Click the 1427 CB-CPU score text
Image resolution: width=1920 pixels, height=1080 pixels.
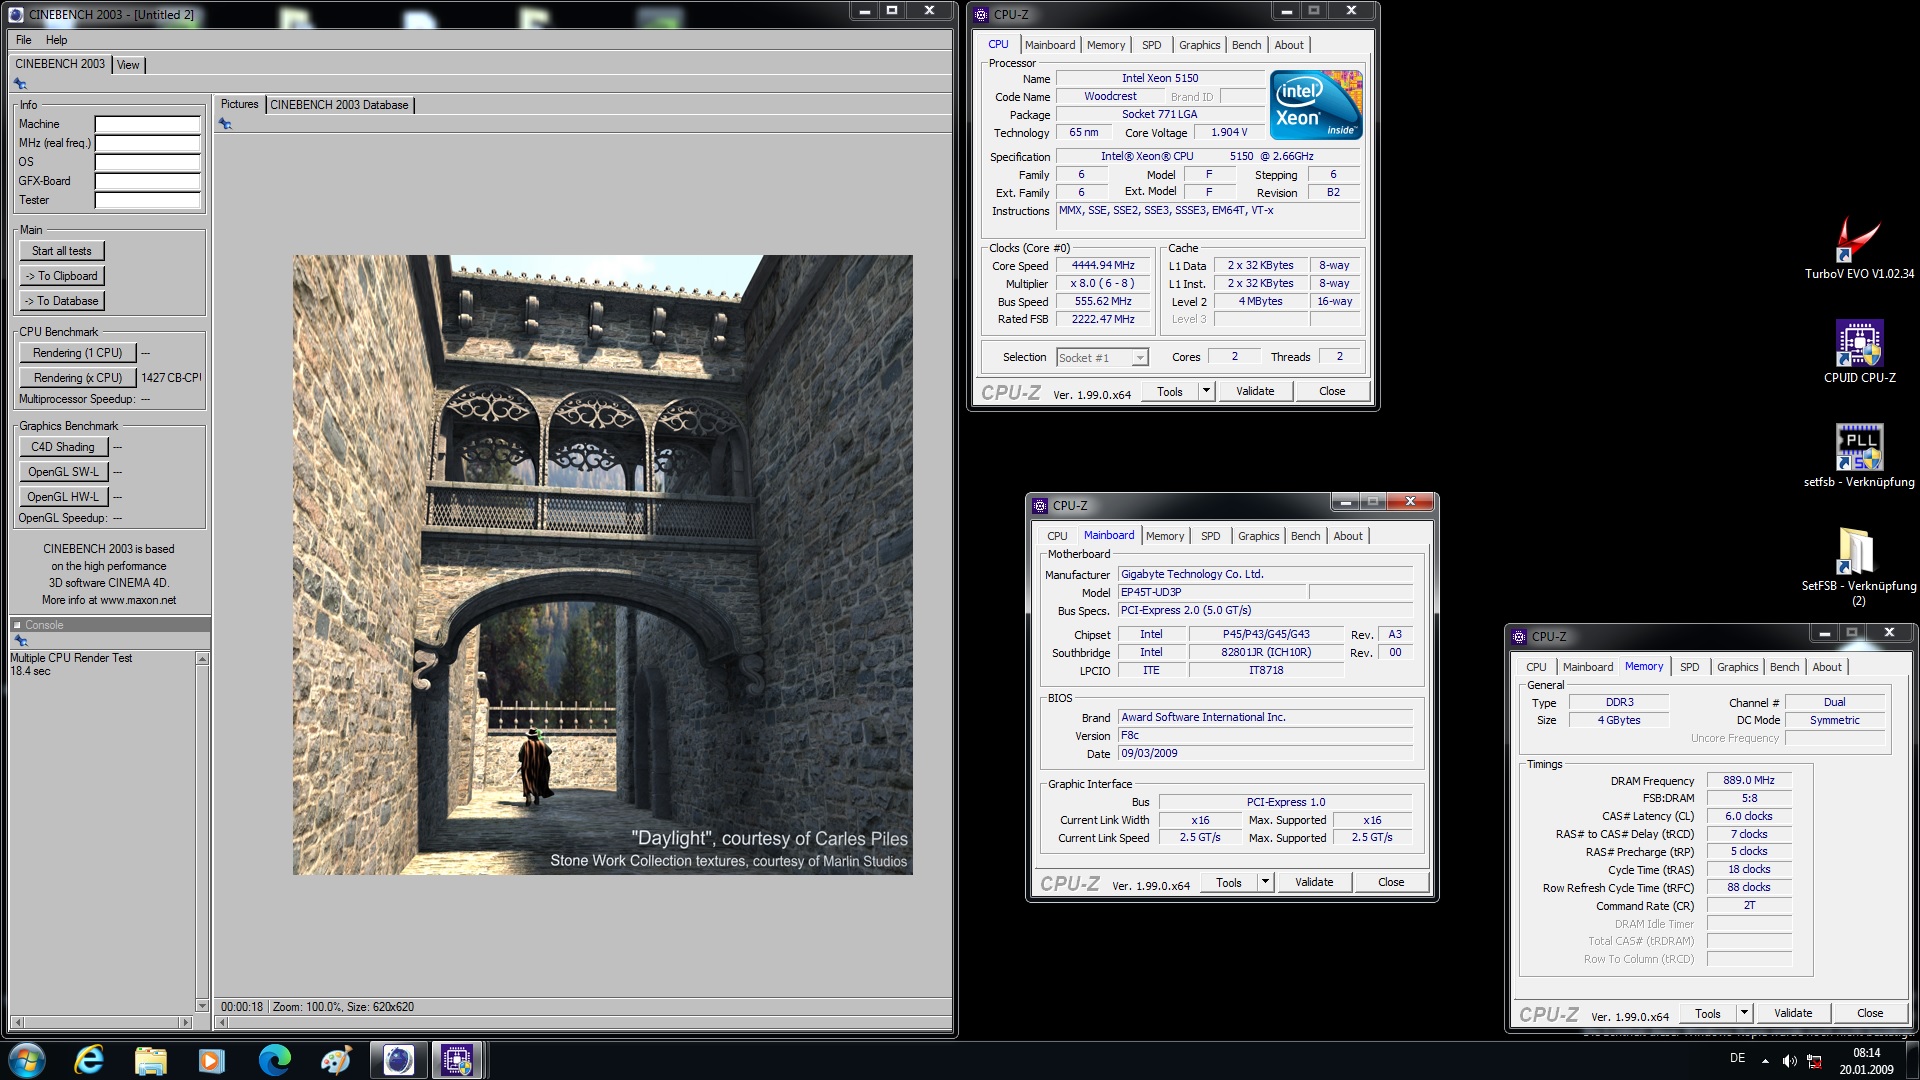[x=171, y=378]
